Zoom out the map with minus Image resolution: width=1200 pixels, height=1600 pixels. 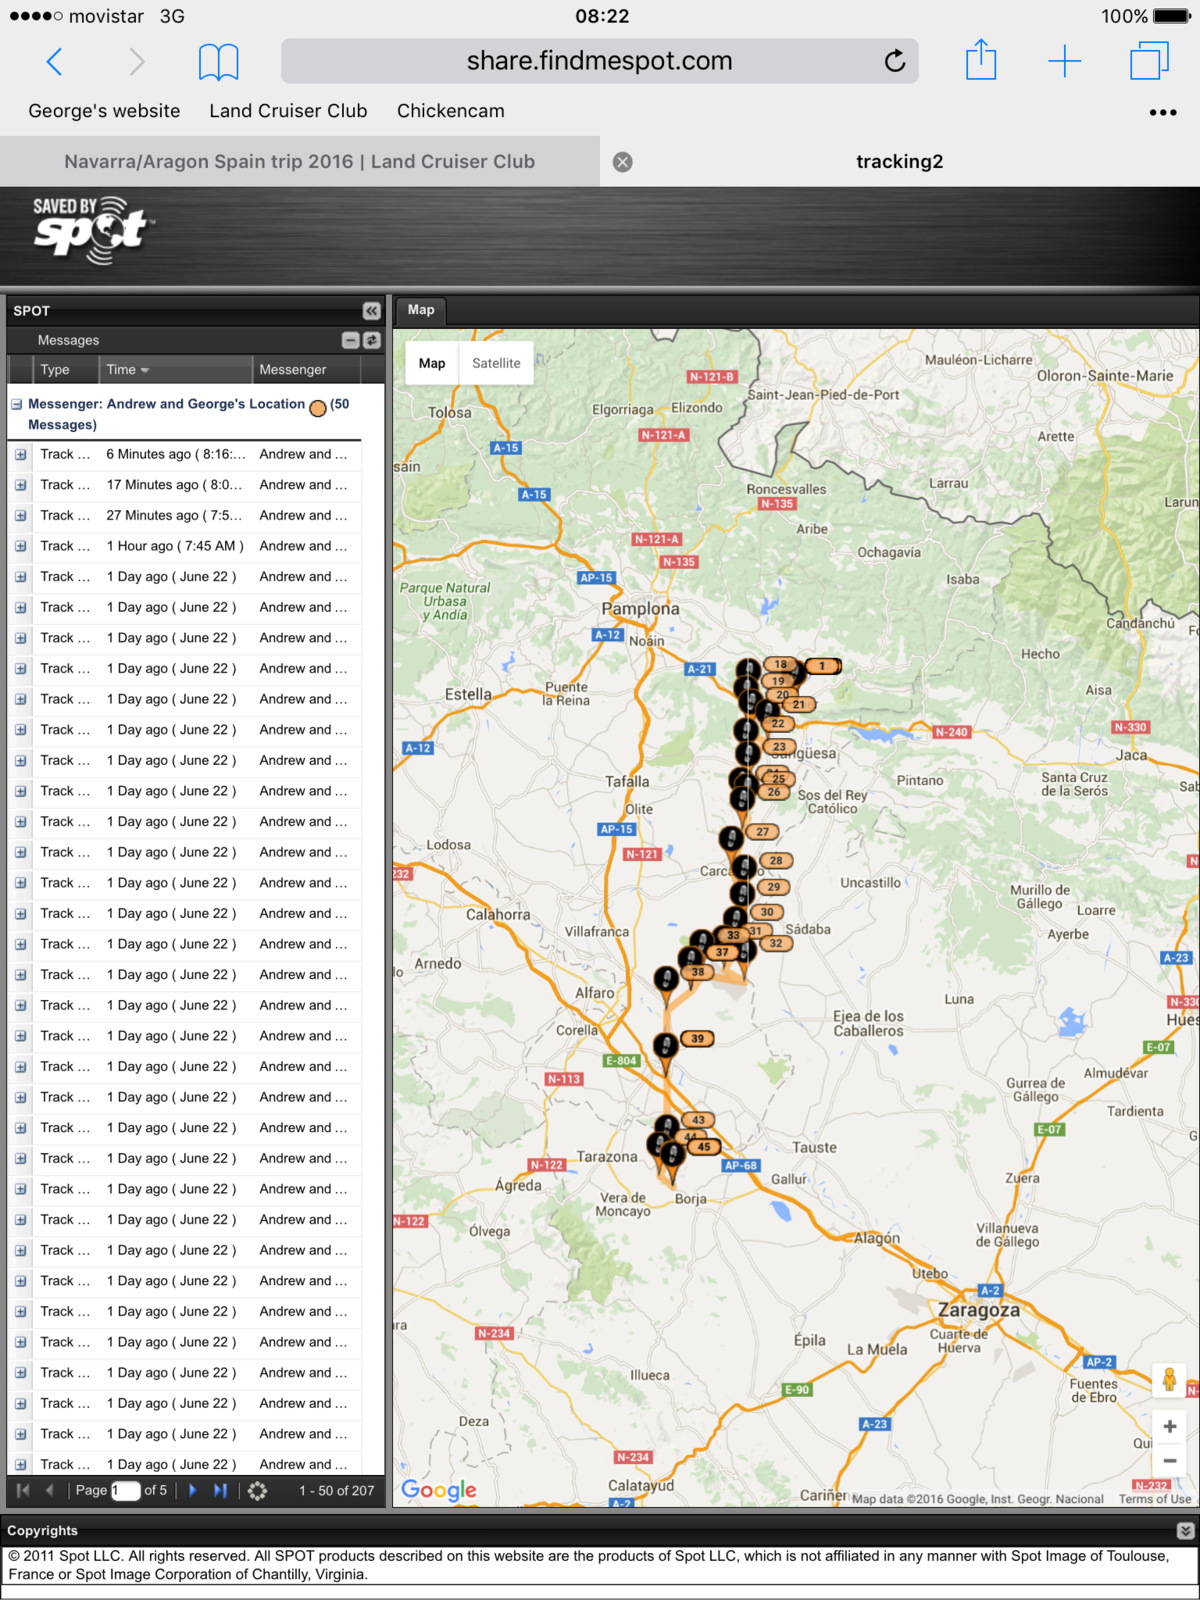(1169, 1460)
